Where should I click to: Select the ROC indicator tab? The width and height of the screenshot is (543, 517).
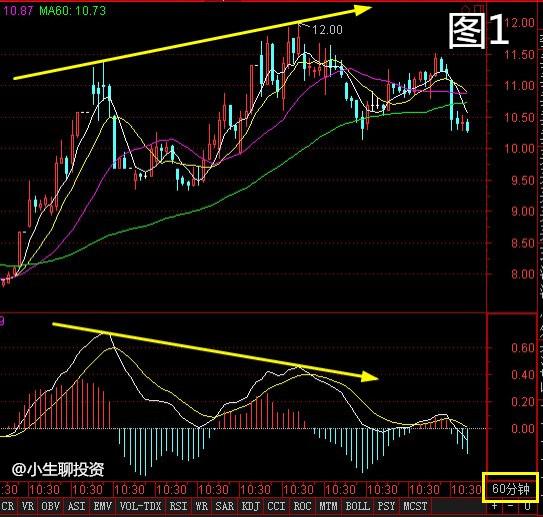coord(302,506)
